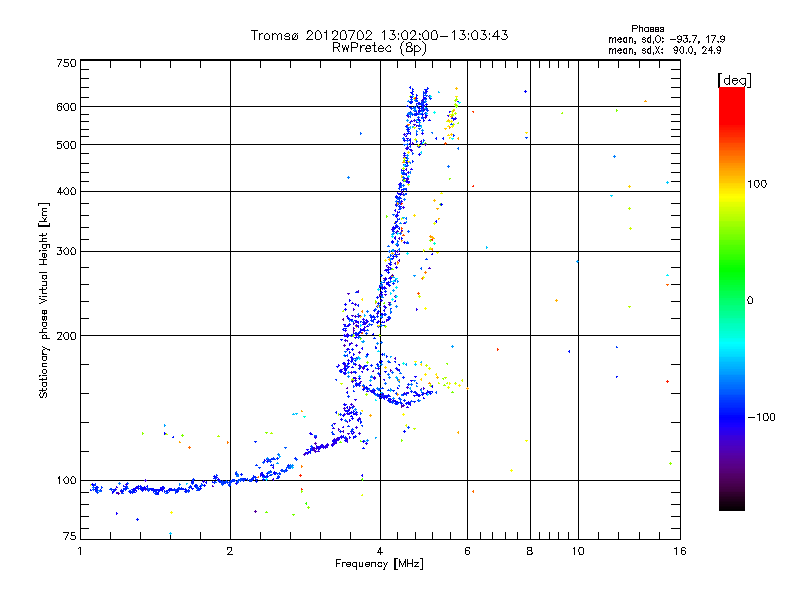Click the 'Frequency [MHz]' axis title
The height and width of the screenshot is (600, 800).
tap(379, 564)
